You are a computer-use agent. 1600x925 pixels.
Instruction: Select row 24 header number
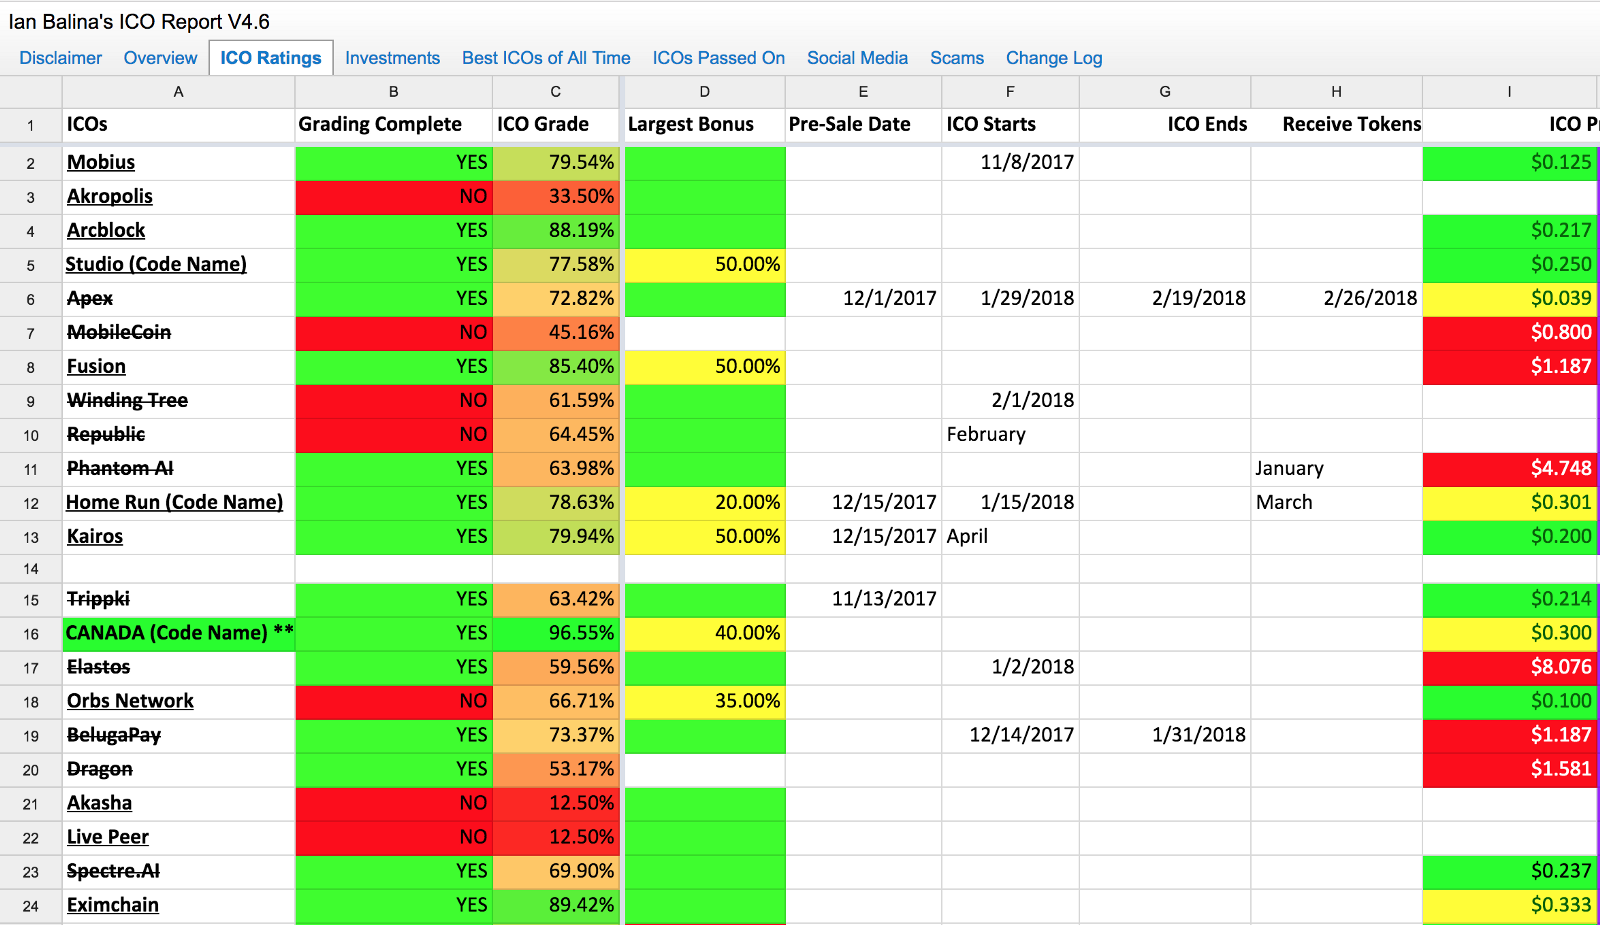31,906
